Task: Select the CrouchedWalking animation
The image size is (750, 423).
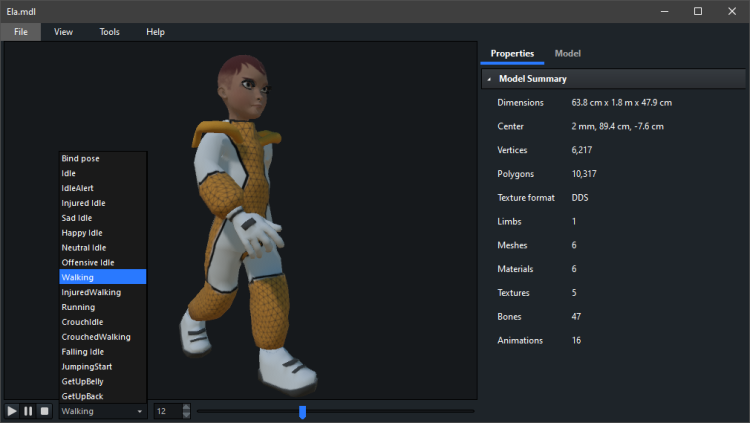Action: pos(102,336)
